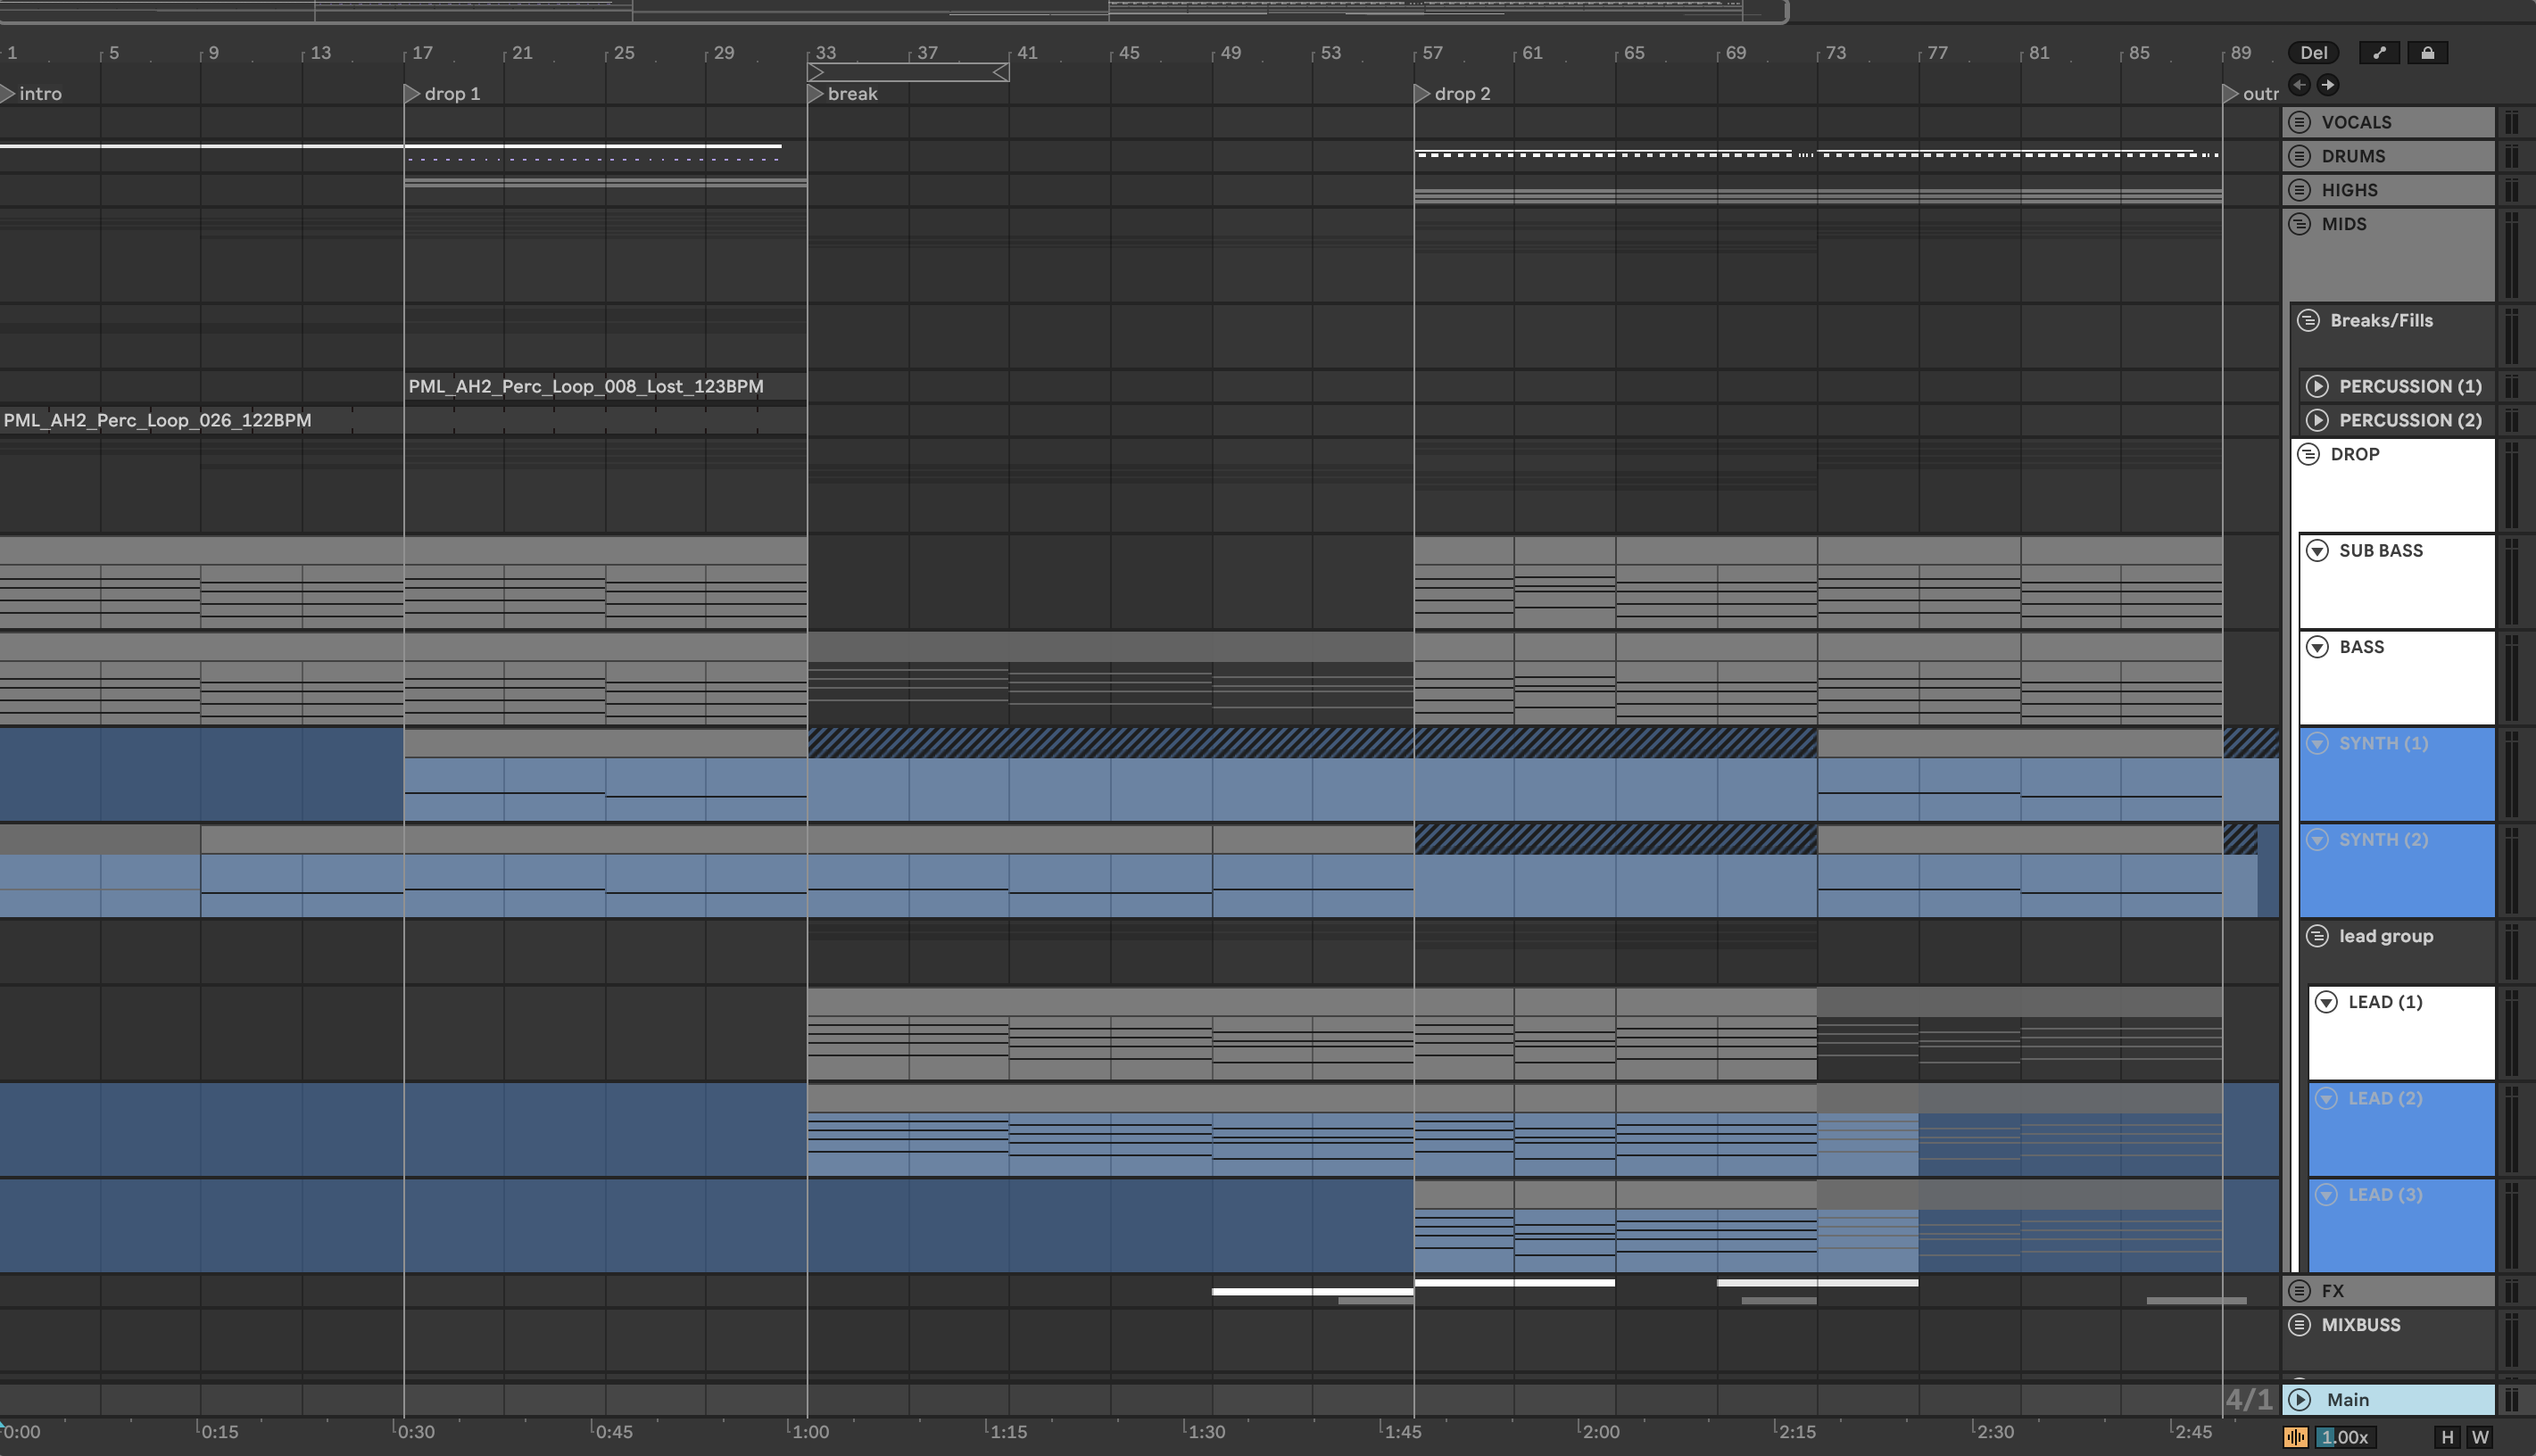Screen dimensions: 2536x1456
Task: Select the DRUMS track name
Action: coord(2353,156)
